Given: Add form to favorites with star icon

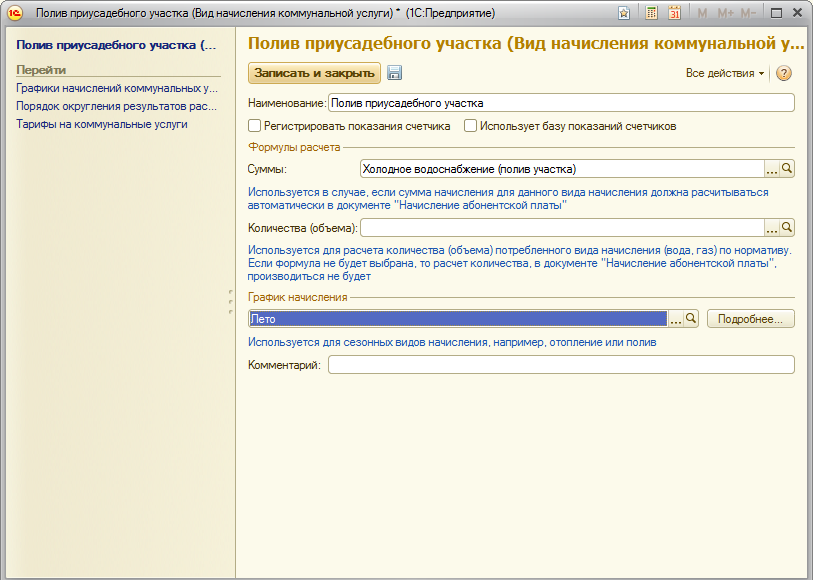Looking at the screenshot, I should tap(624, 13).
